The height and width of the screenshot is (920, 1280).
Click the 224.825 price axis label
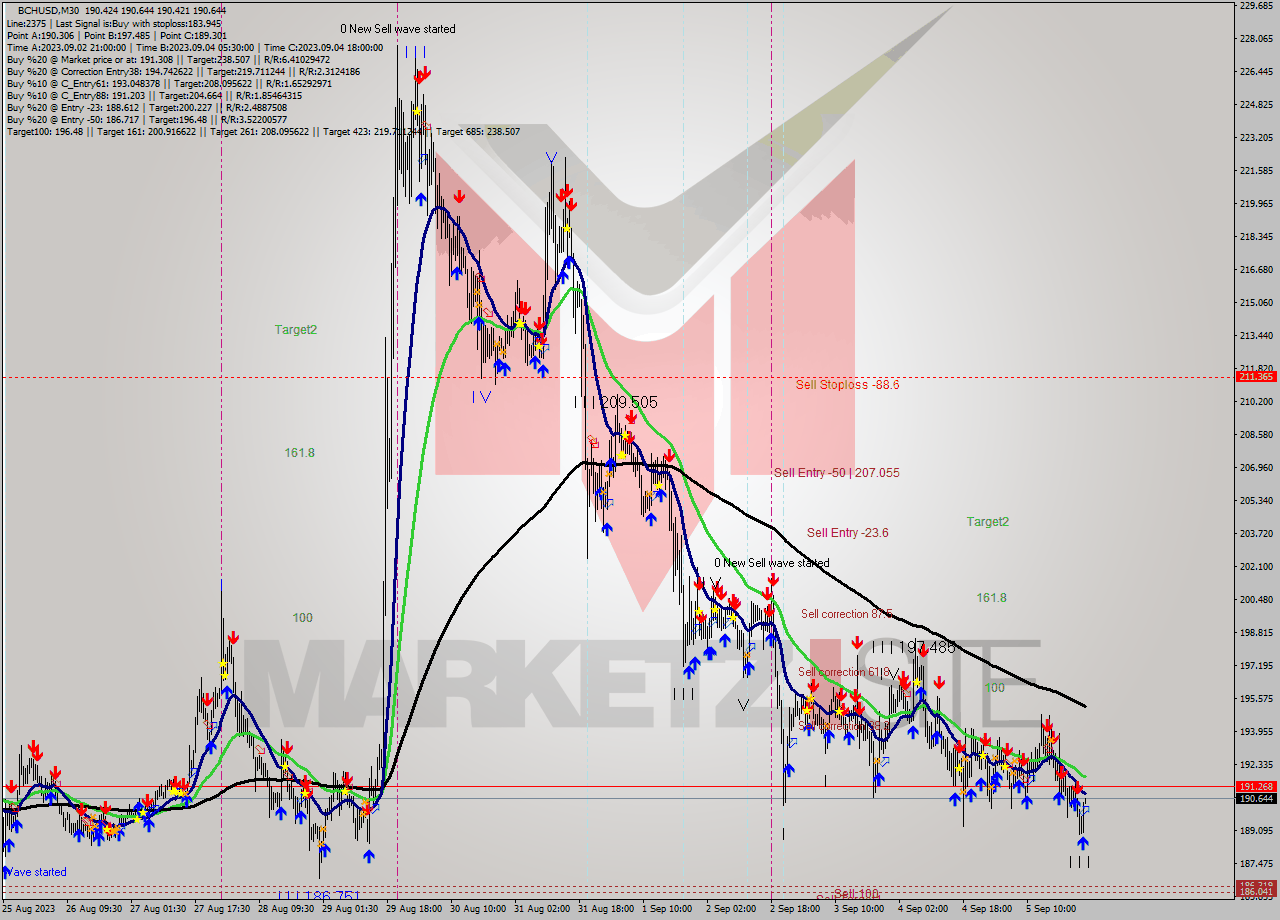click(x=1256, y=105)
